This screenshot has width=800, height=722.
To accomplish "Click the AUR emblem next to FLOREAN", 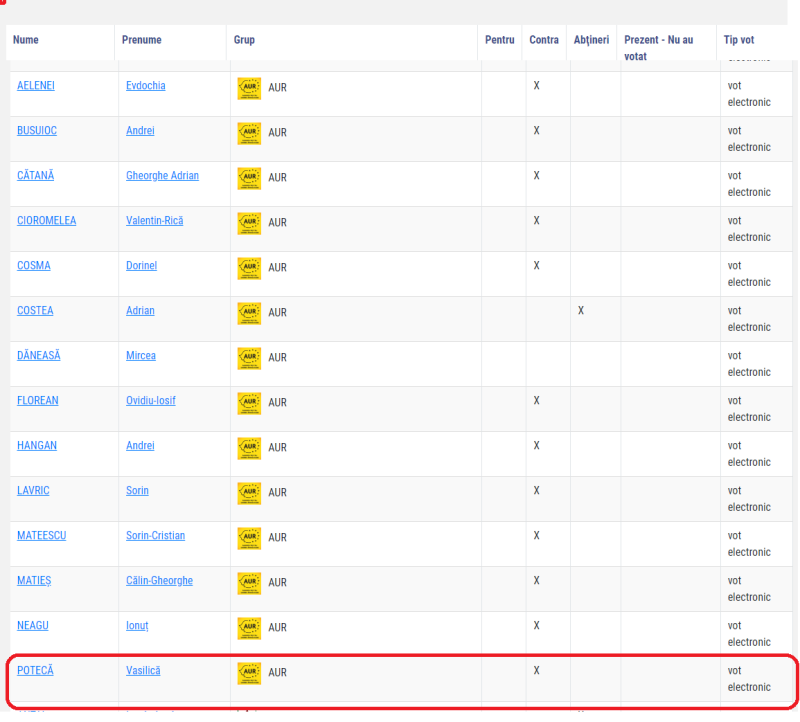I will [249, 403].
